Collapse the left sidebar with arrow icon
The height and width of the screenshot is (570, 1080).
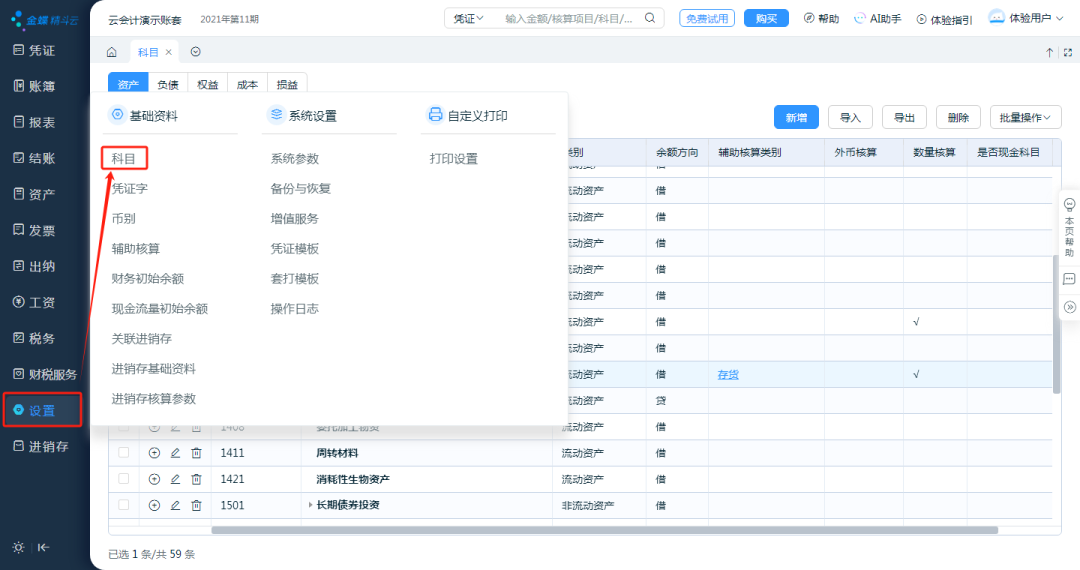[x=43, y=547]
